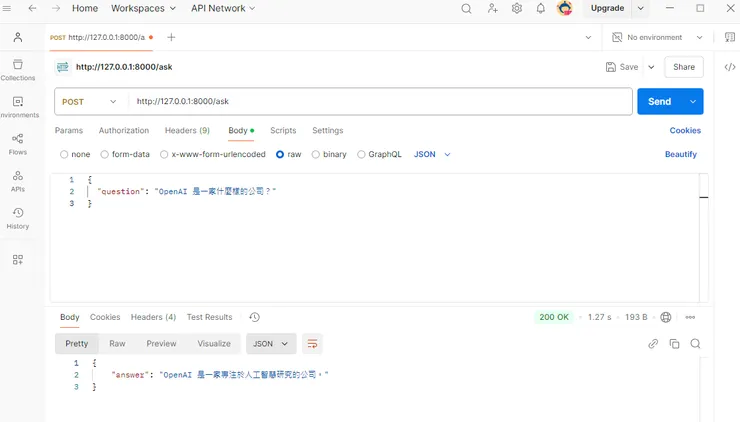Go forward with the right arrow

56,8
